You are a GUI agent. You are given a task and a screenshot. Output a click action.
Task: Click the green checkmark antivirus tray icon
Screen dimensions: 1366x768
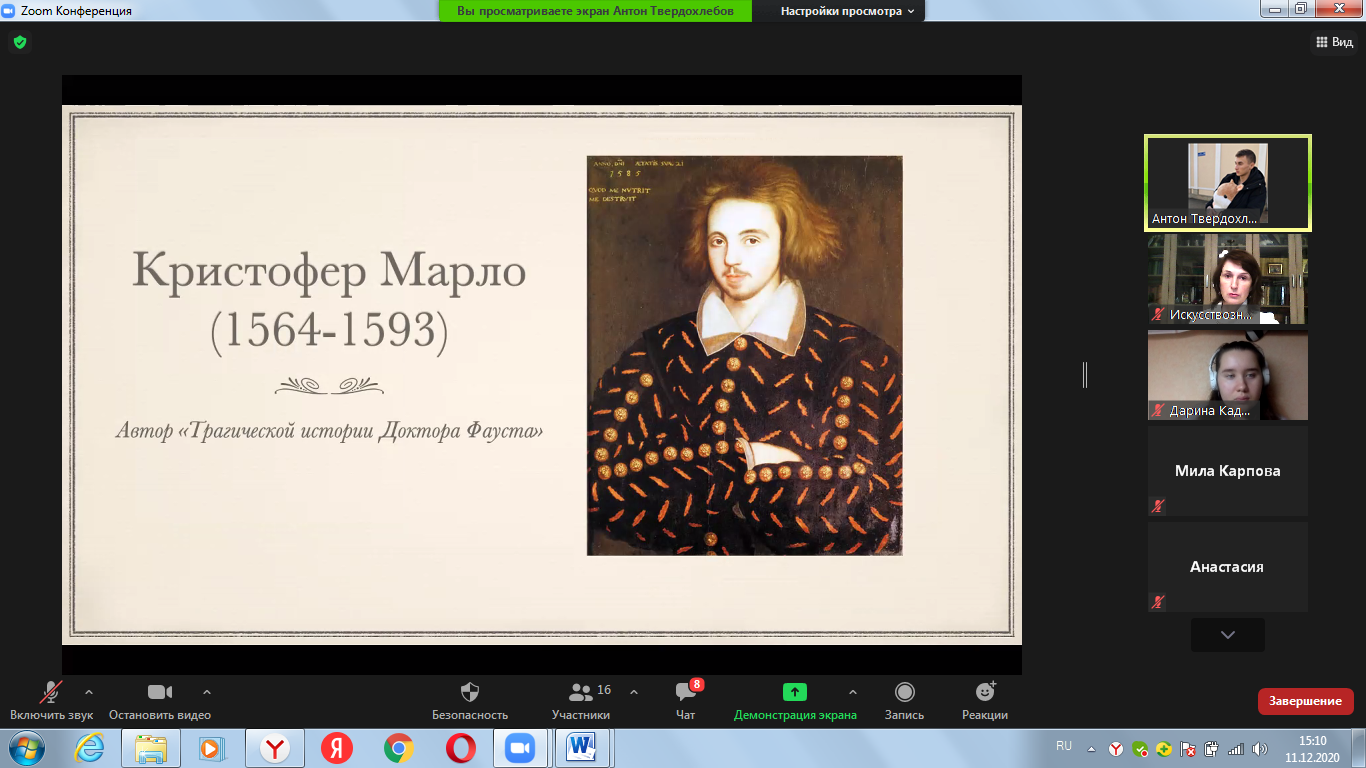(x=1140, y=748)
